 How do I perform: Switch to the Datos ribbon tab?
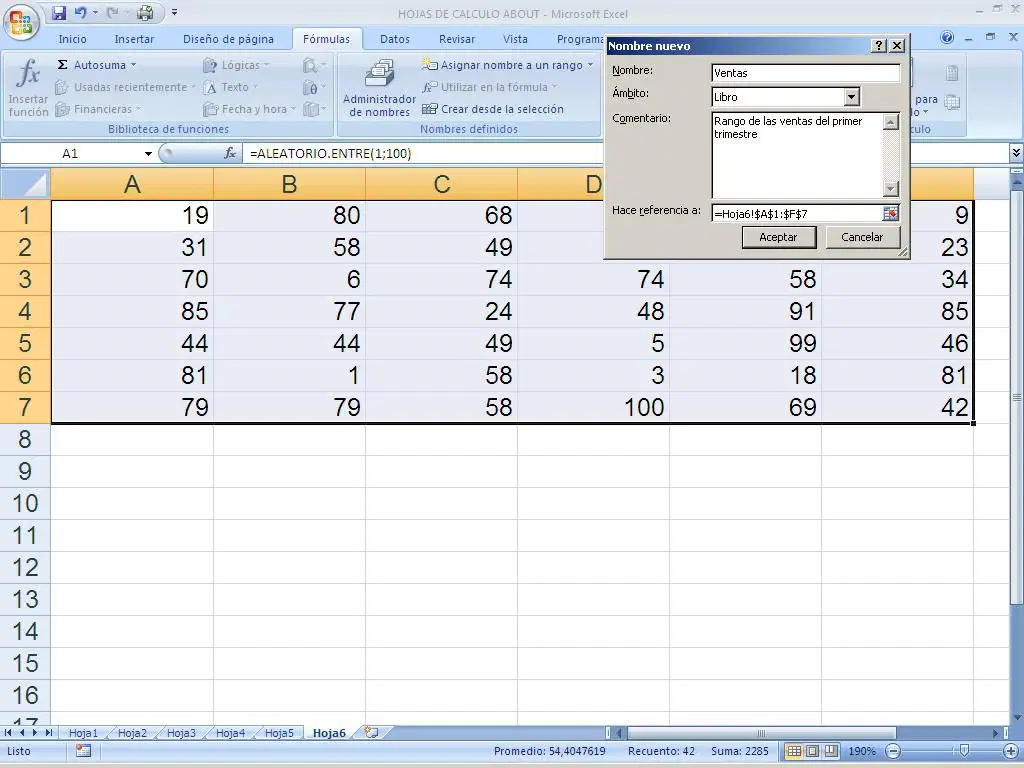[395, 39]
